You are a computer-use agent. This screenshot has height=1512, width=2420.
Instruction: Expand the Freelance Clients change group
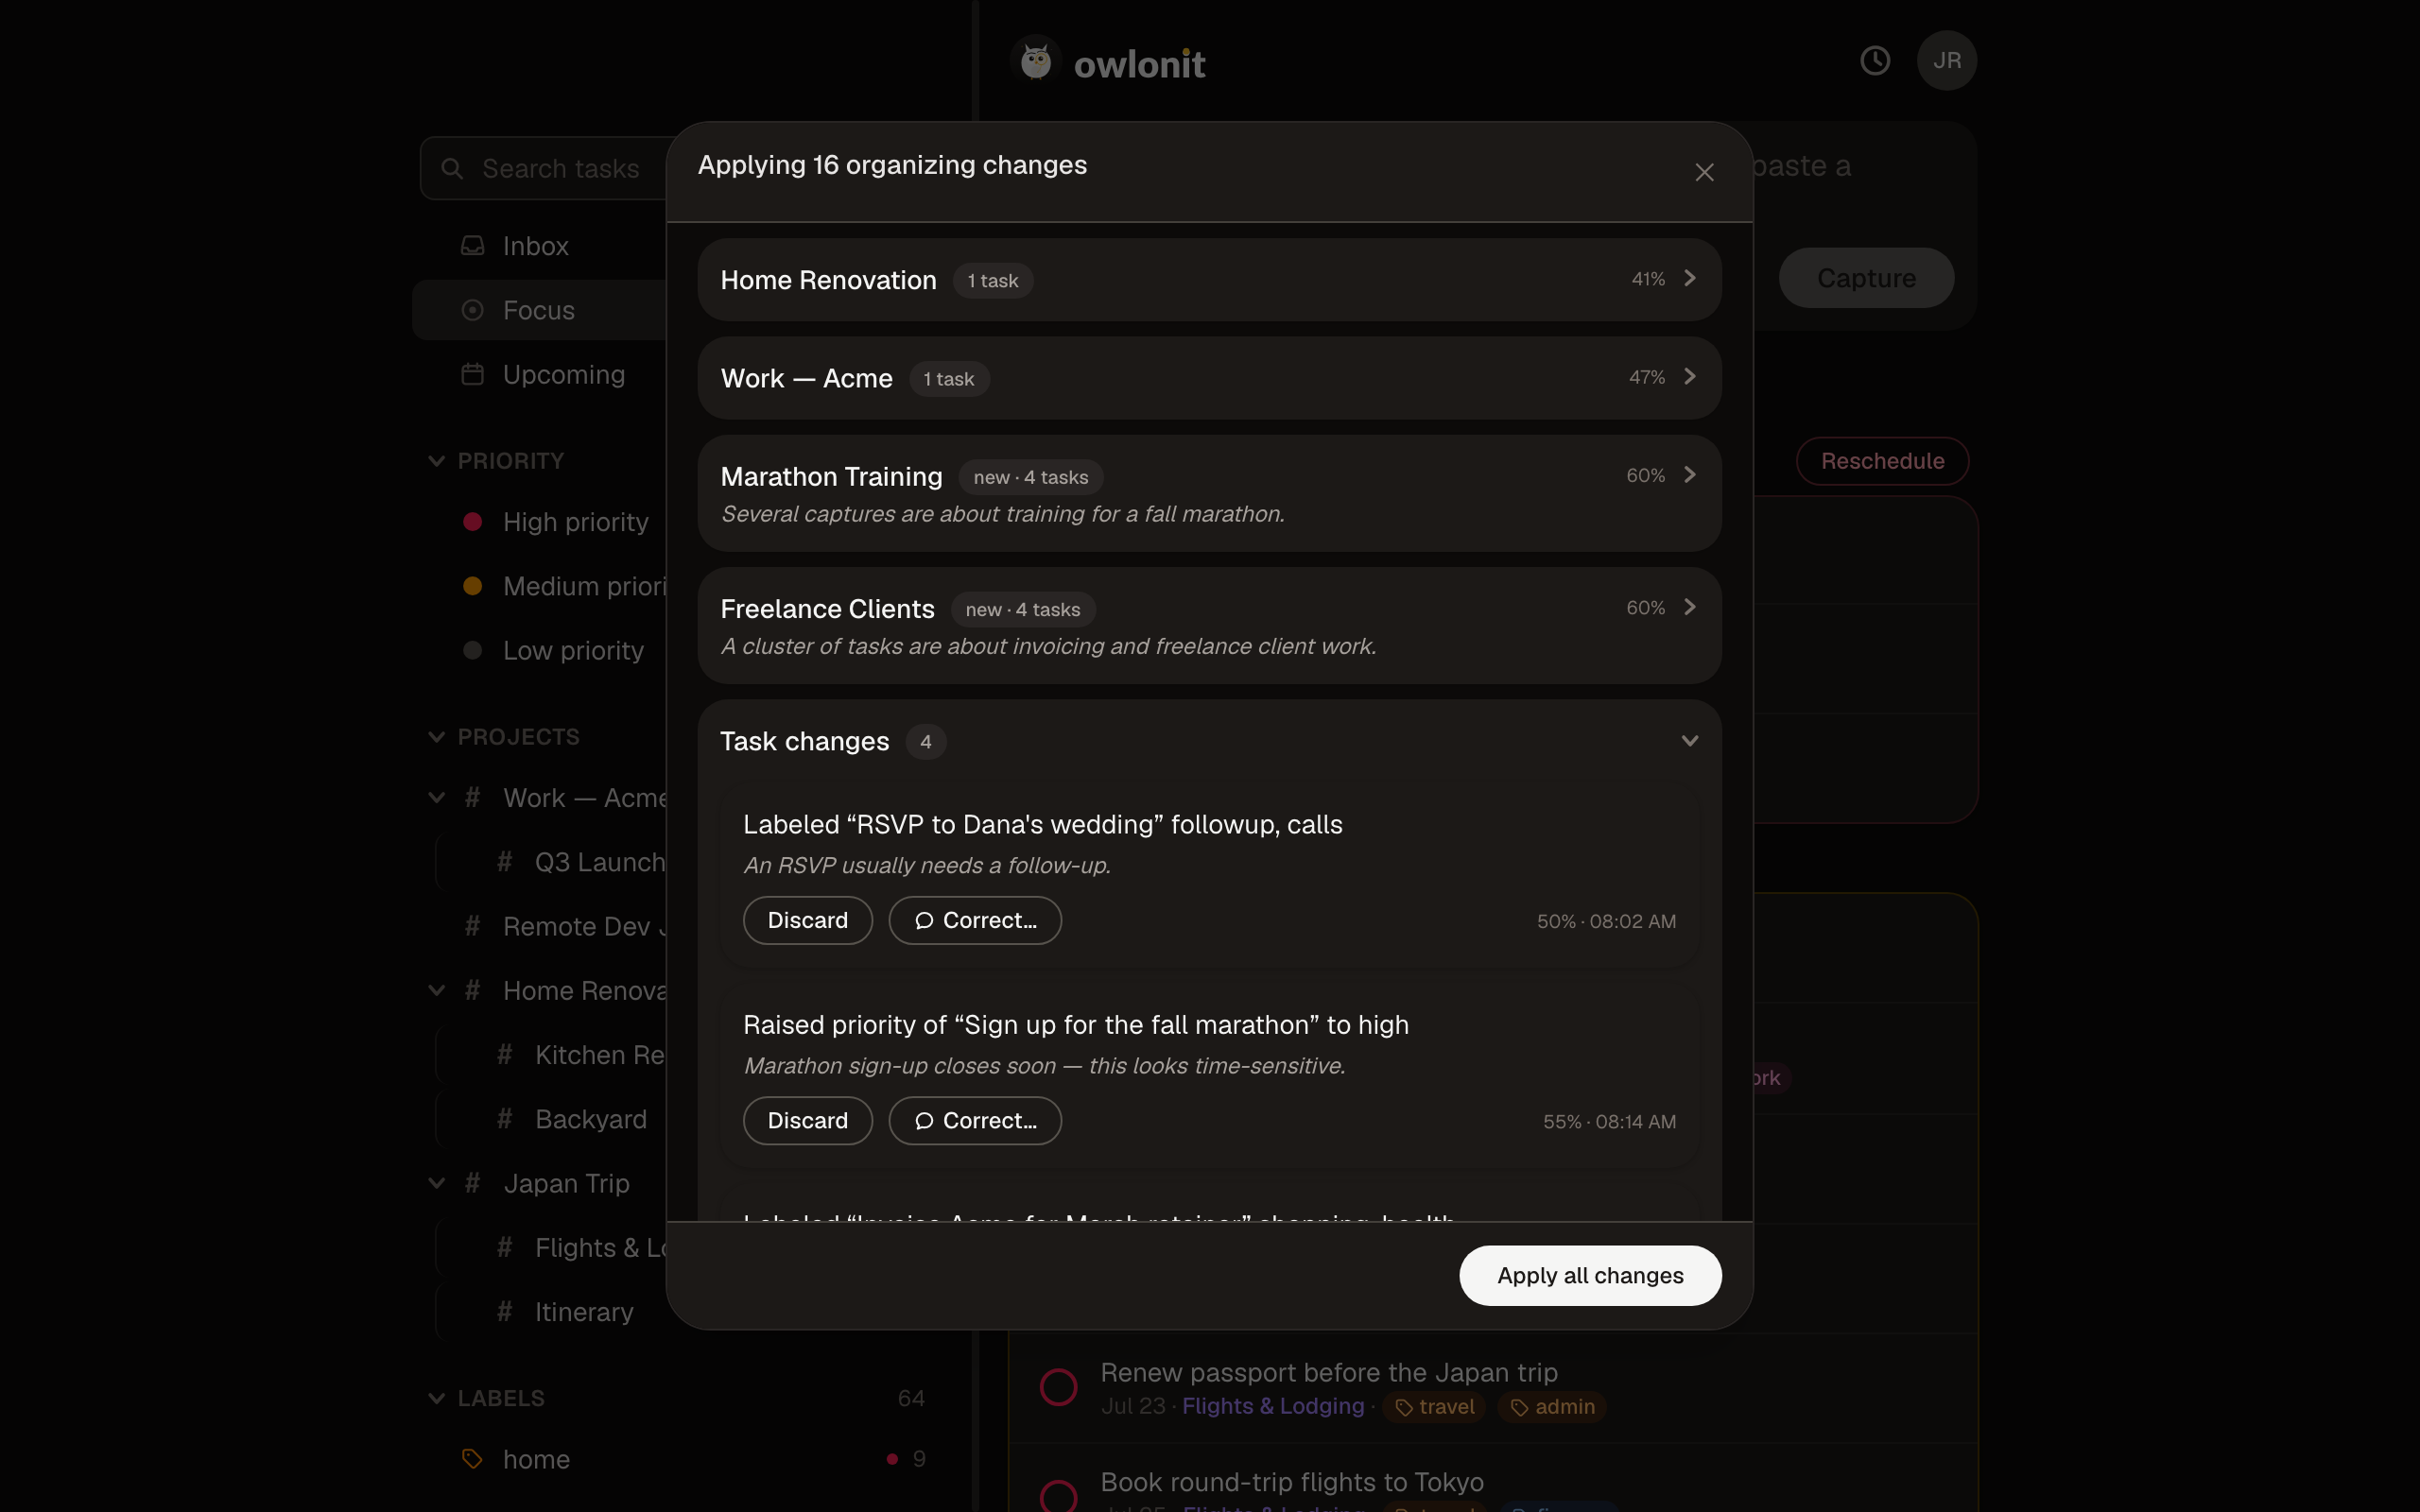pos(1209,626)
